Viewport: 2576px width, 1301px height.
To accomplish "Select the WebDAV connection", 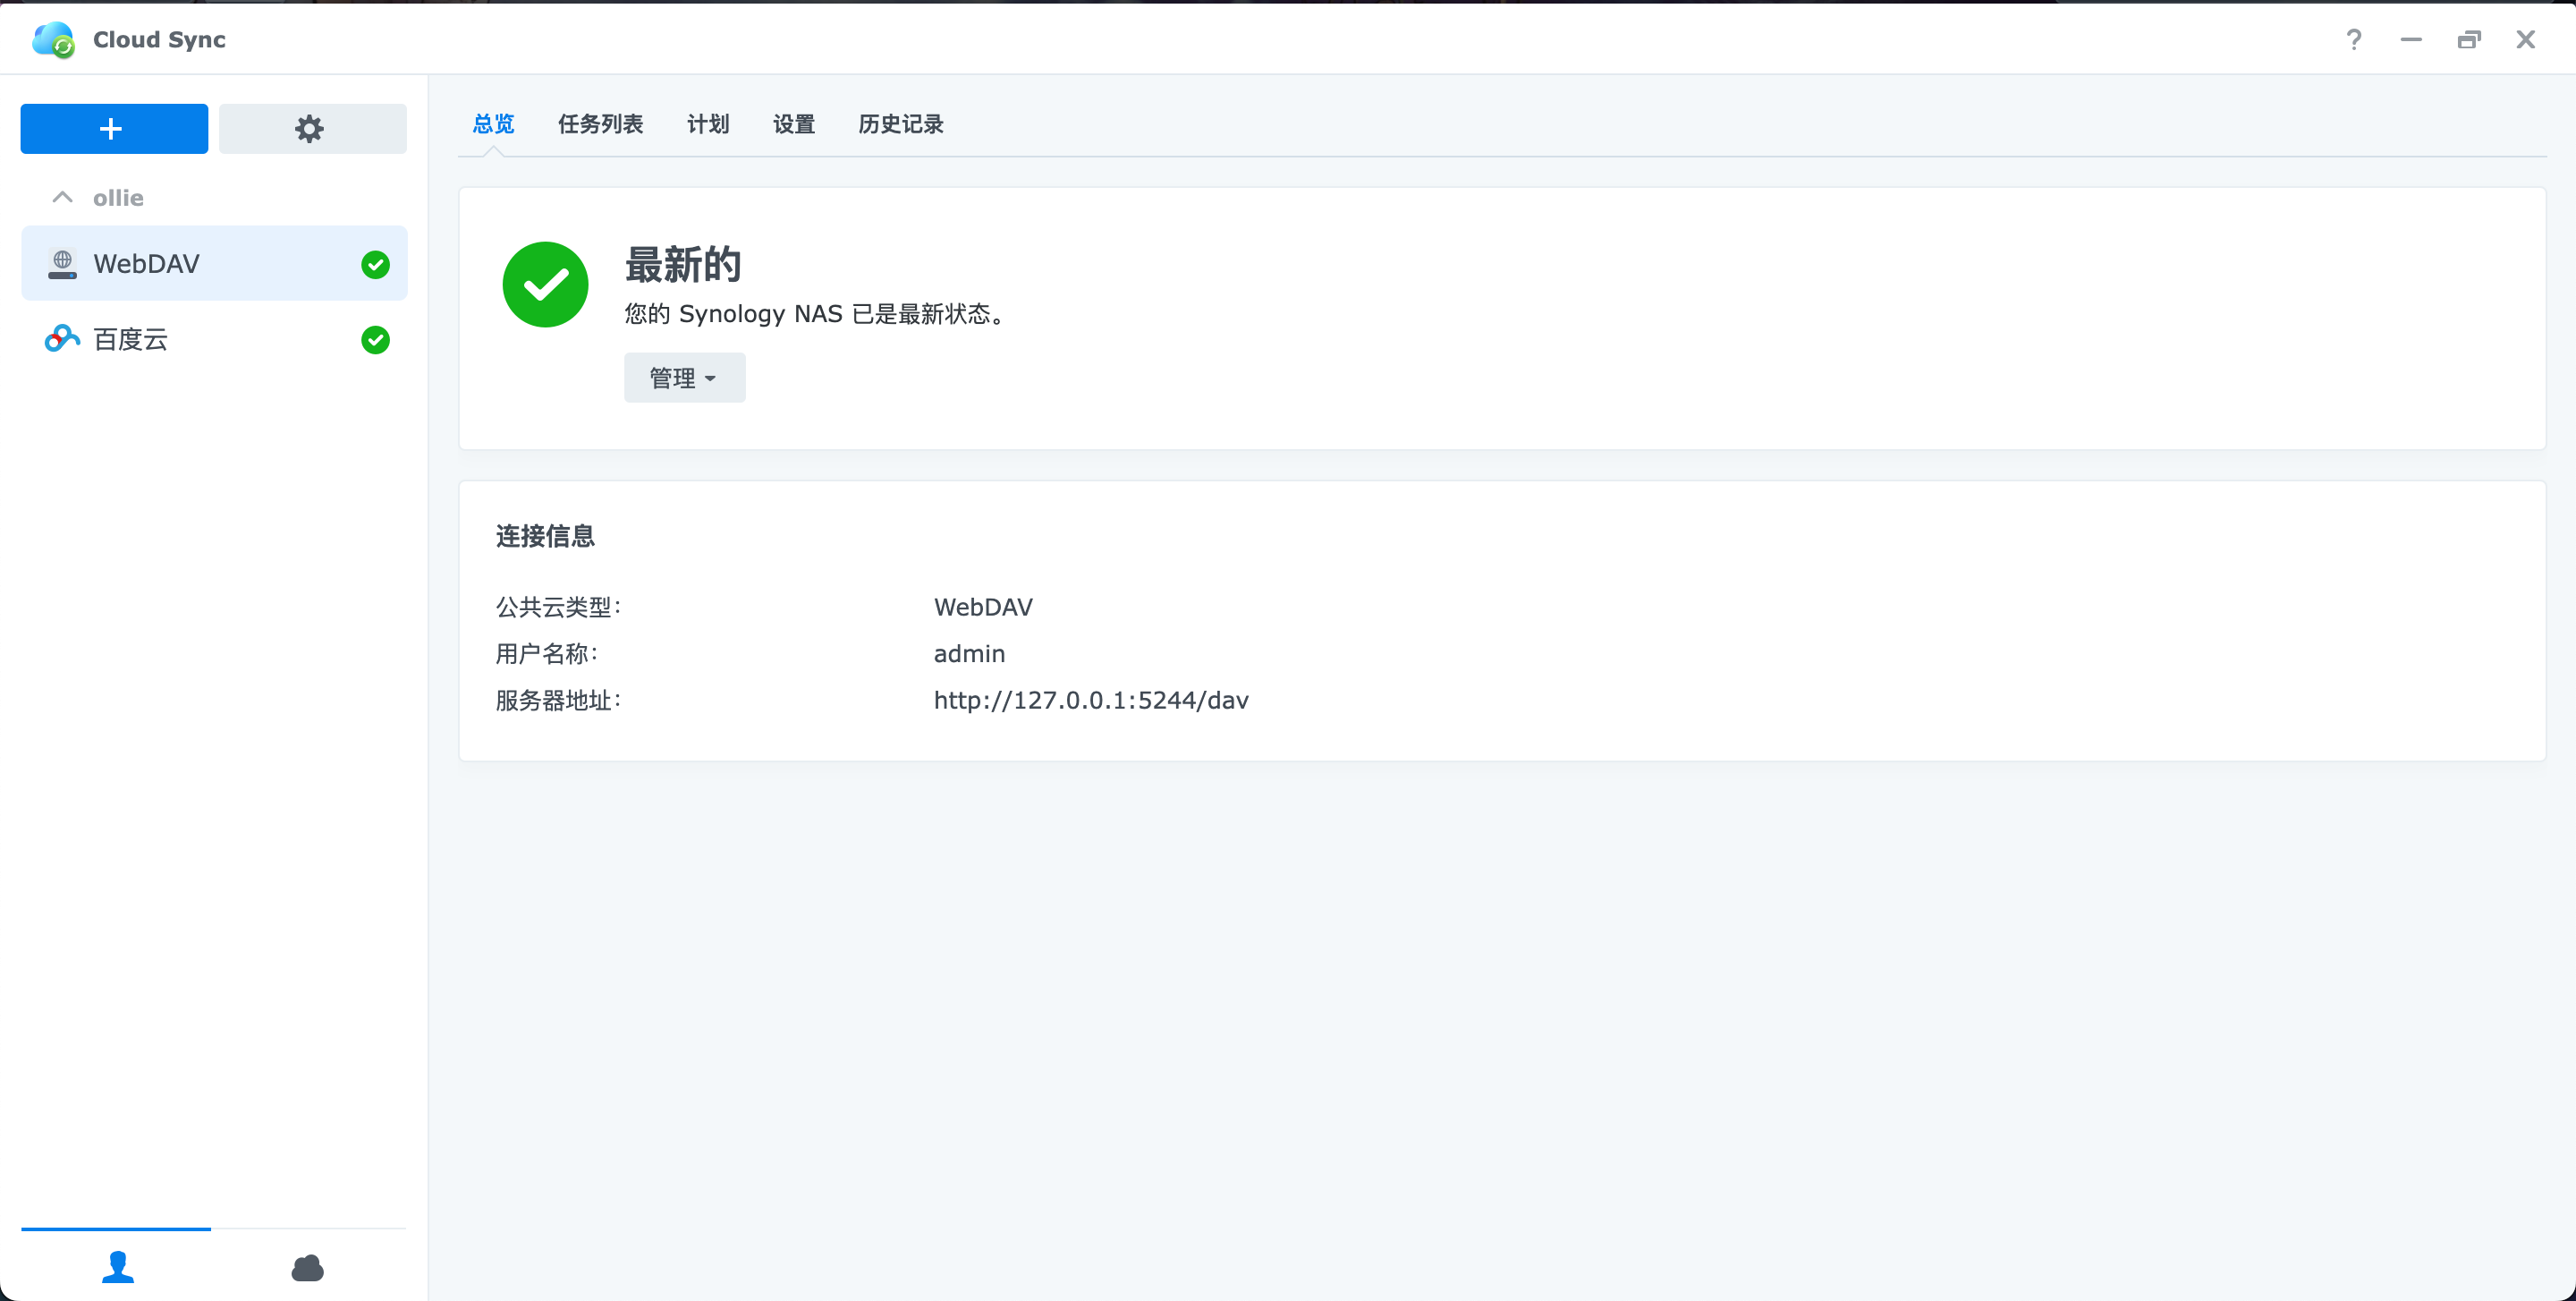I will click(214, 263).
